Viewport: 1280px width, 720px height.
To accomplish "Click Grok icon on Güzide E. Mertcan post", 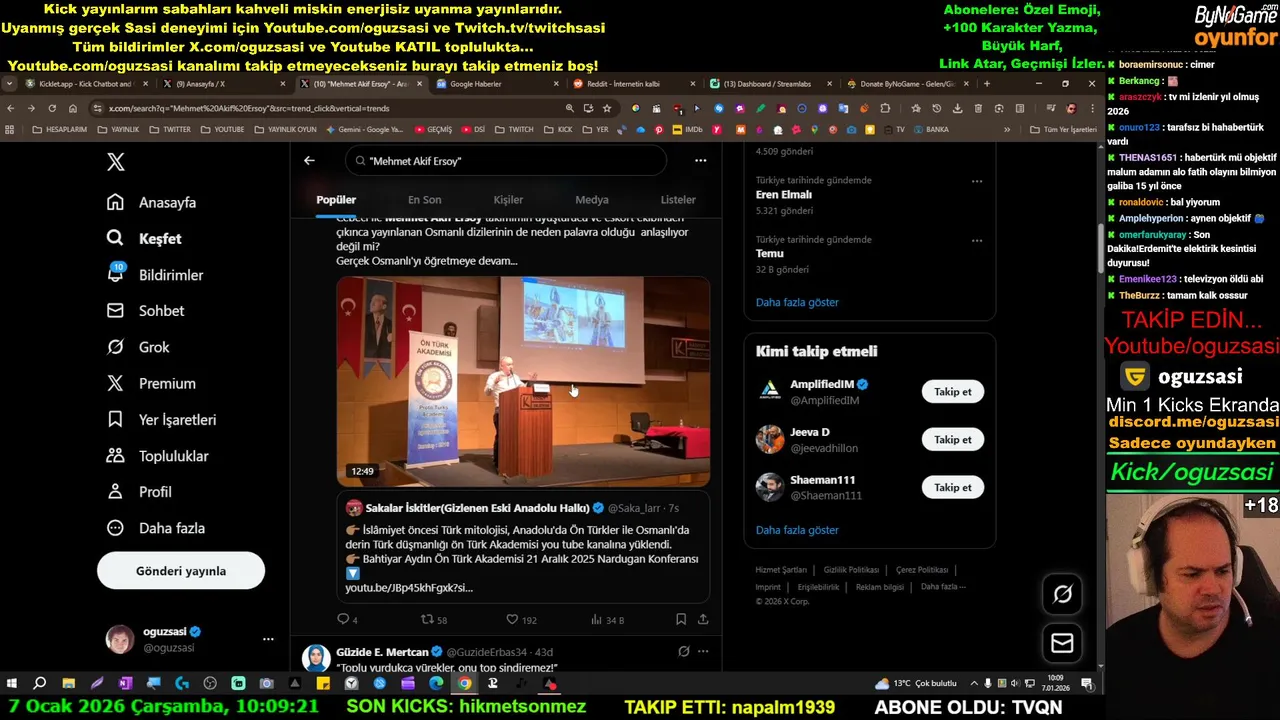I will (683, 651).
